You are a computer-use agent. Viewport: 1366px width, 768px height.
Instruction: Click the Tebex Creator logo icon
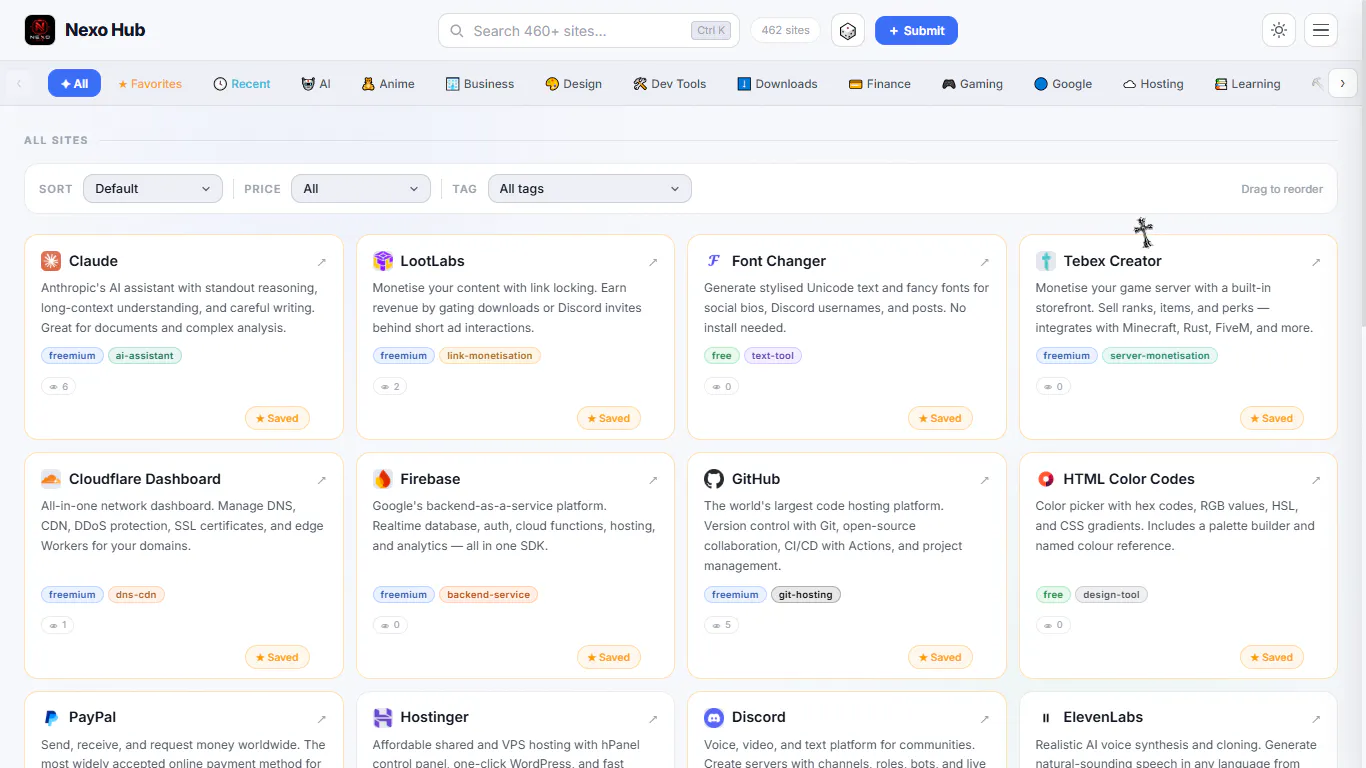(x=1046, y=261)
